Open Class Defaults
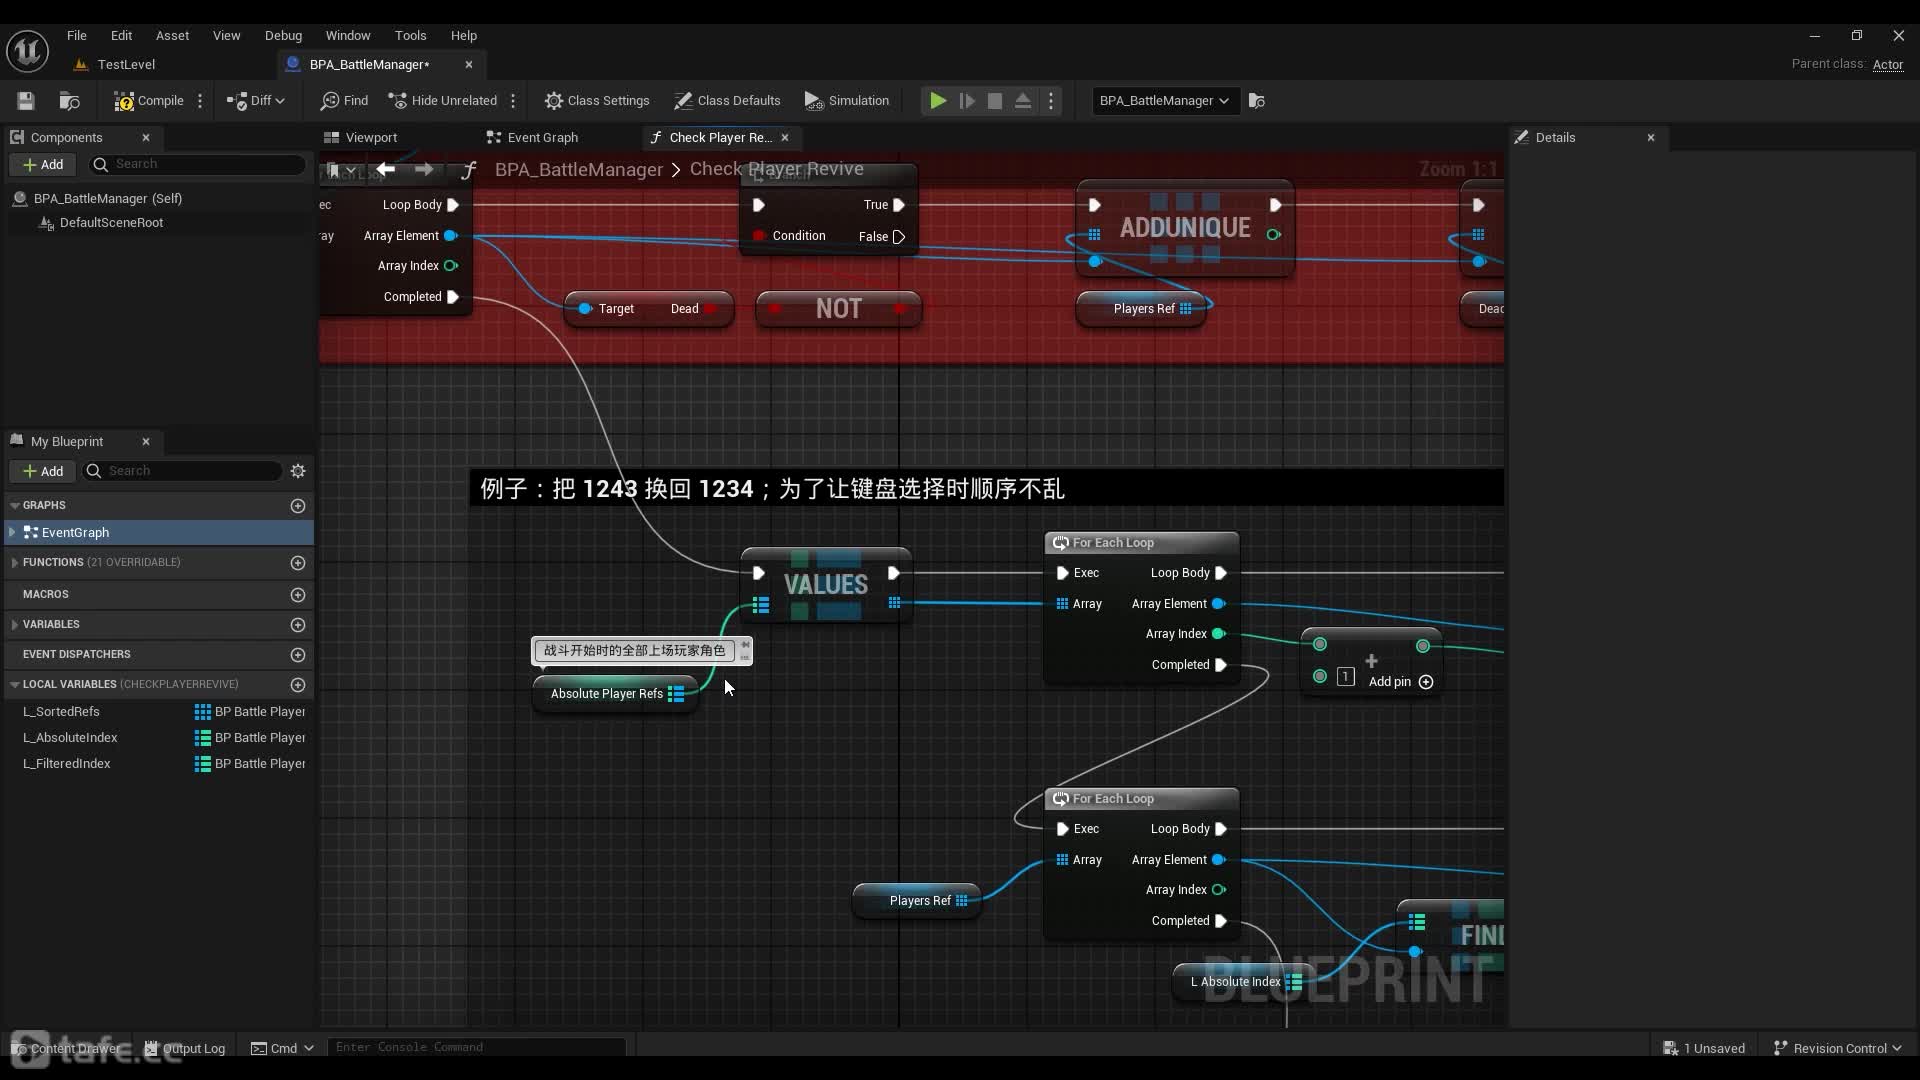Image resolution: width=1920 pixels, height=1080 pixels. point(727,100)
